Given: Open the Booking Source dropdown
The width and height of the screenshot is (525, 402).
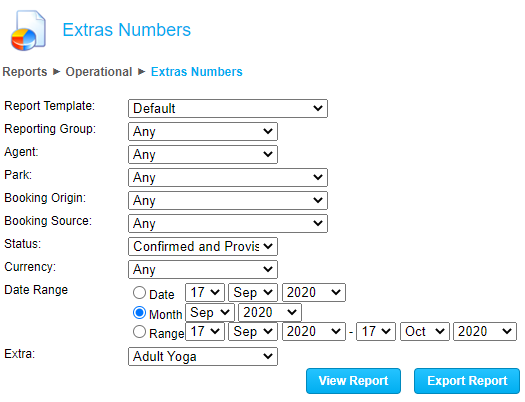Looking at the screenshot, I should click(228, 223).
